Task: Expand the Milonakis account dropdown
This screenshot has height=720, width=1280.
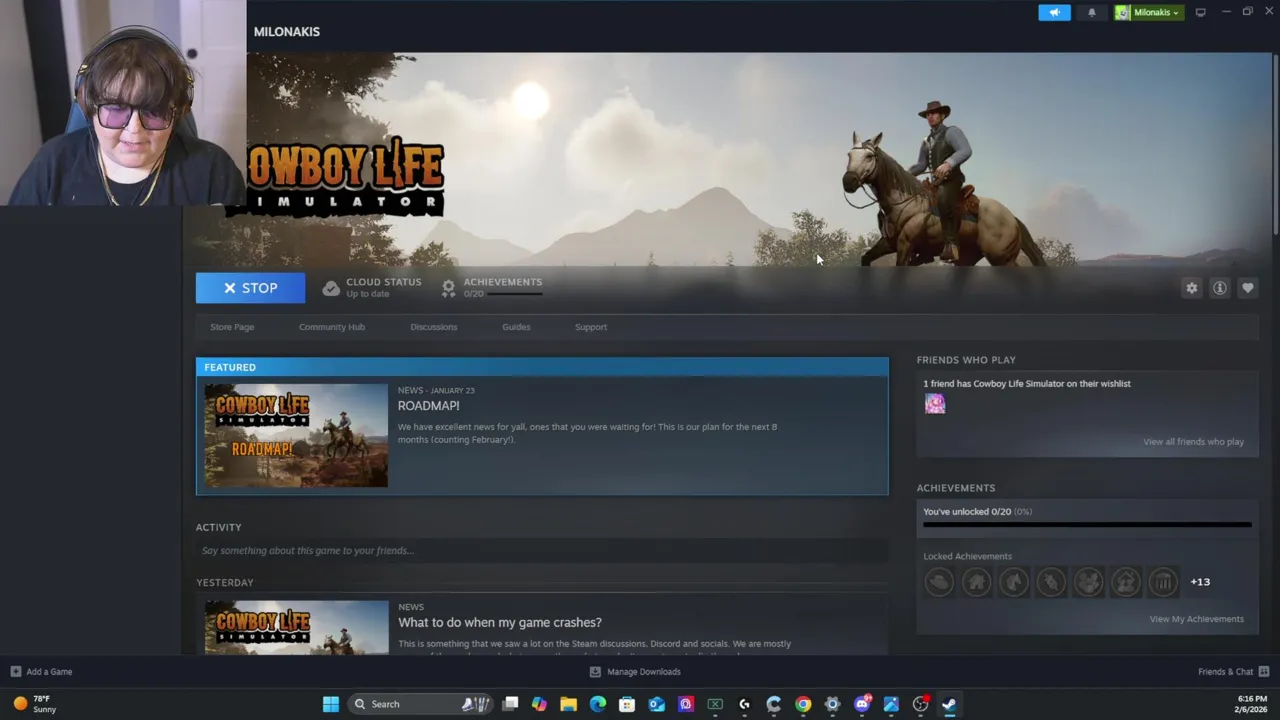Action: pyautogui.click(x=1149, y=12)
